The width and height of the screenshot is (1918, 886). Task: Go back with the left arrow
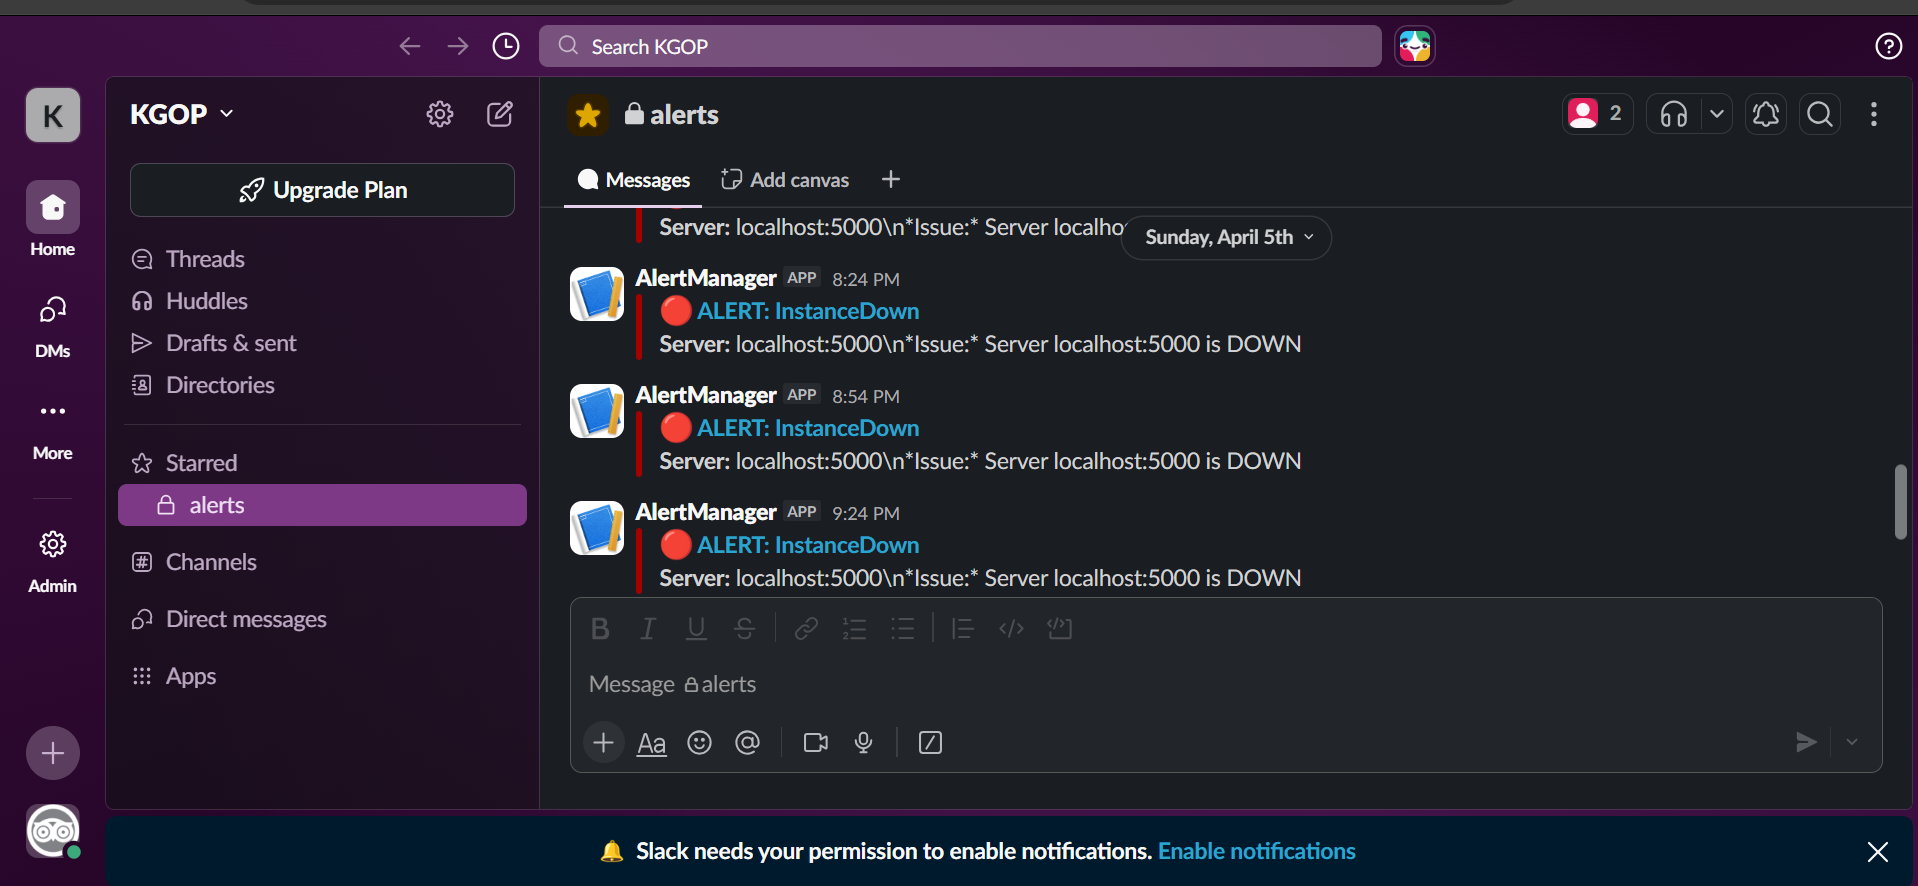[x=409, y=46]
